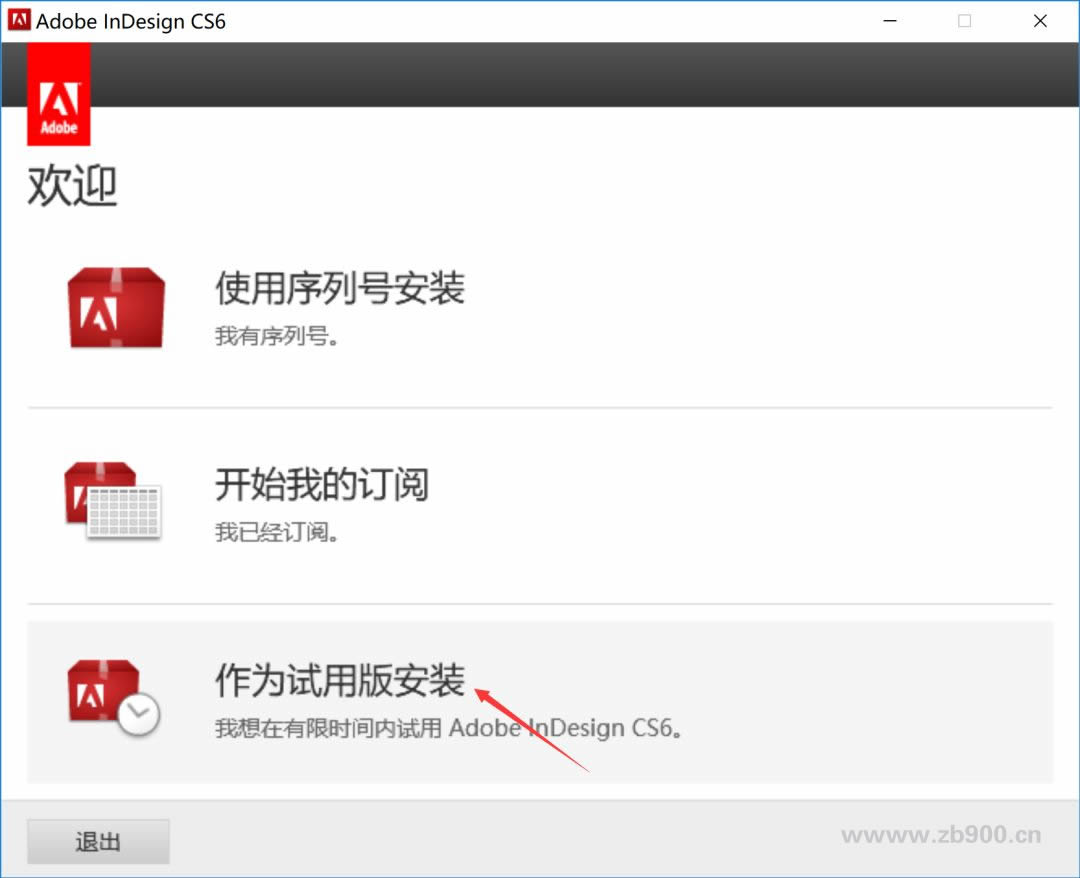The image size is (1080, 878).
Task: Click the trial description mentioning Adobe InDesign CS6
Action: [x=449, y=728]
